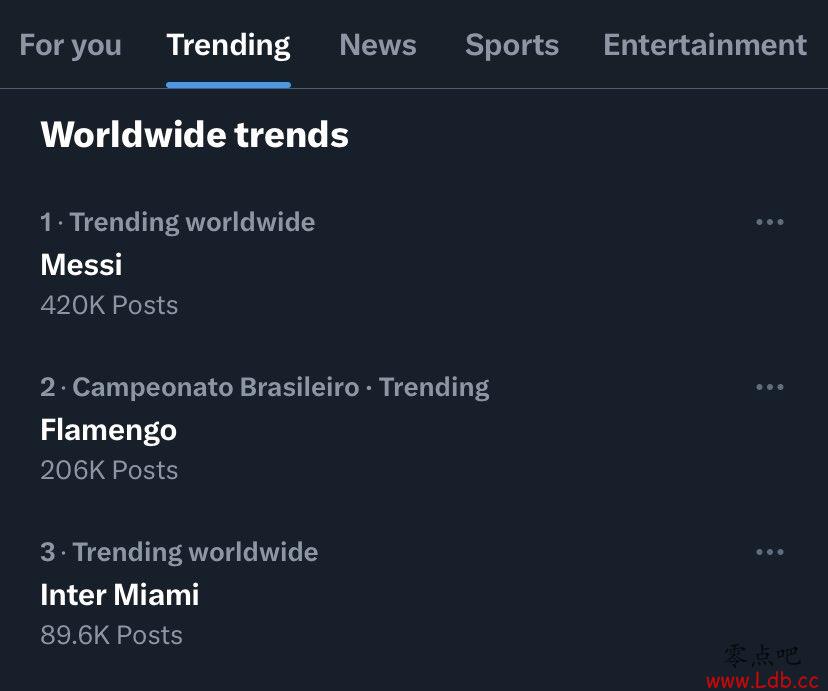Open more options for Inter Miami trend
Image resolution: width=828 pixels, height=691 pixels.
point(769,552)
